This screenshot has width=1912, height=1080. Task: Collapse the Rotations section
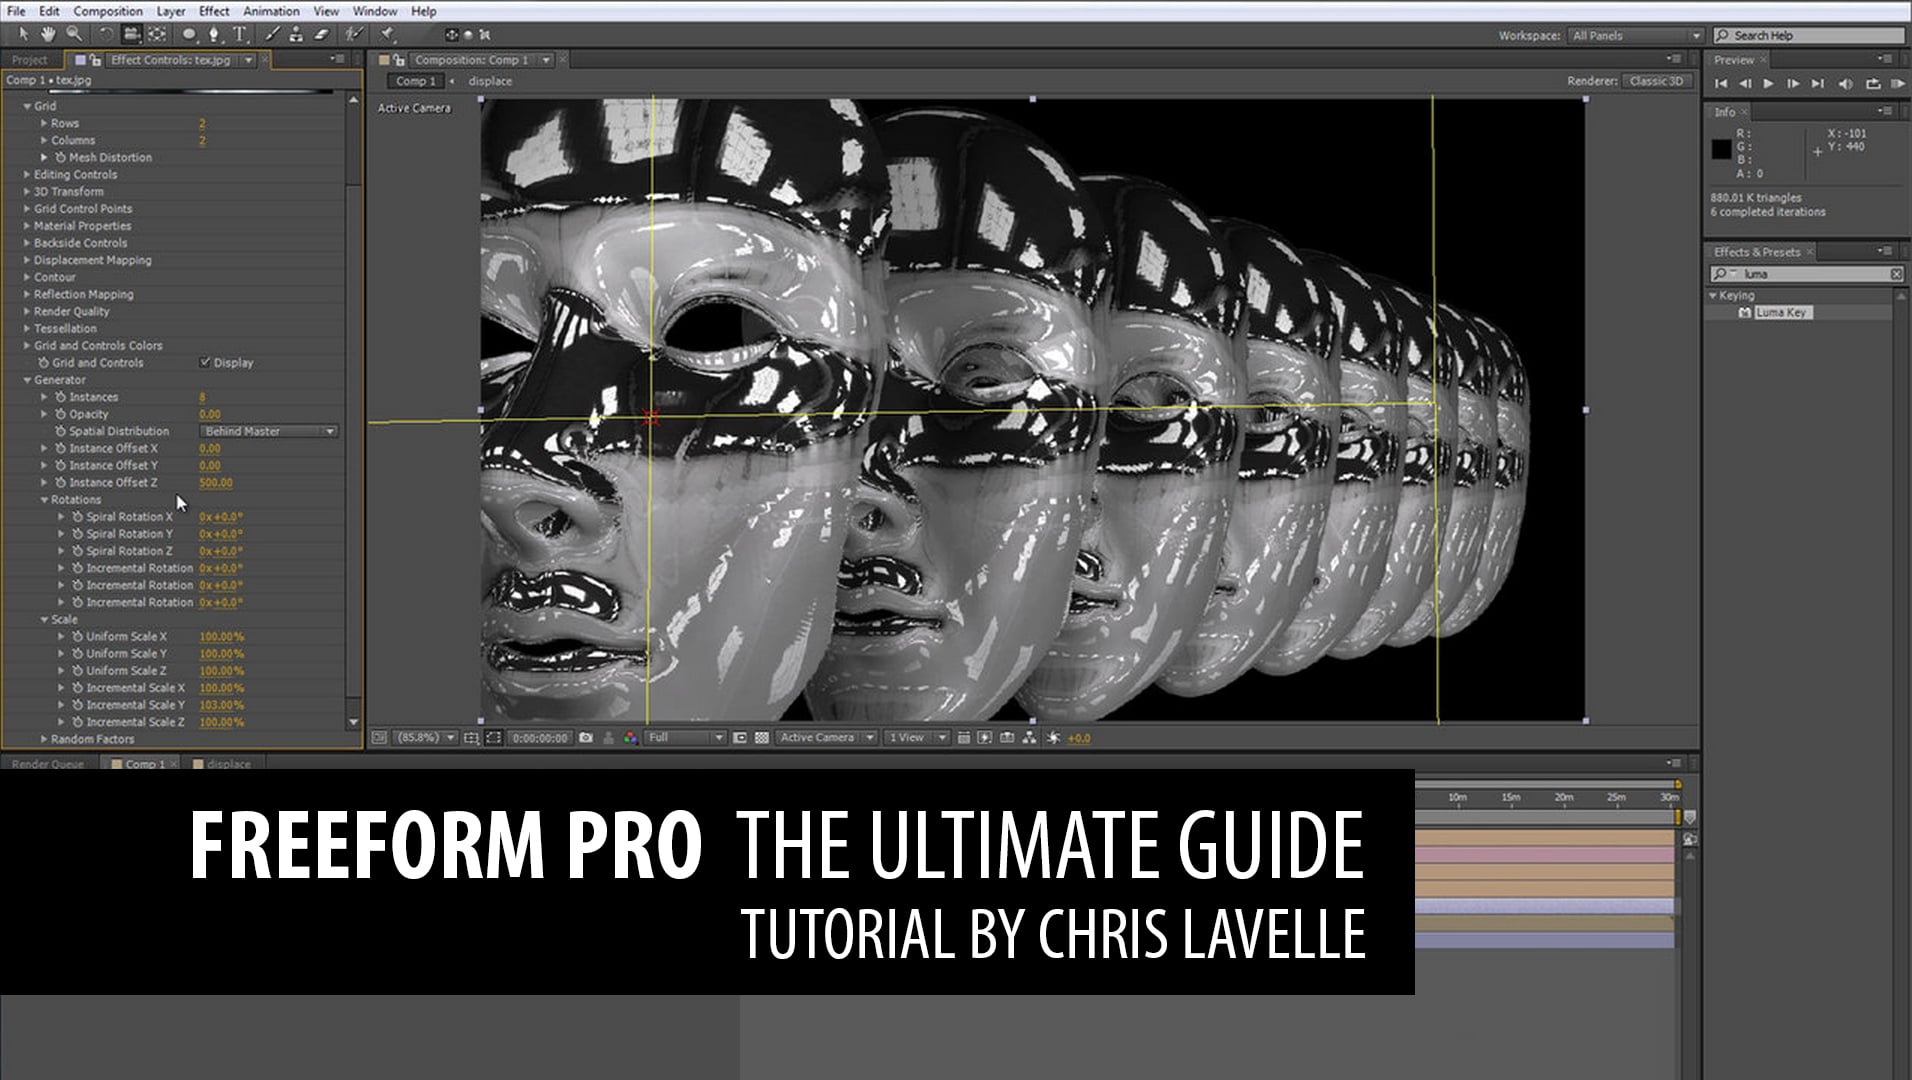click(x=45, y=499)
